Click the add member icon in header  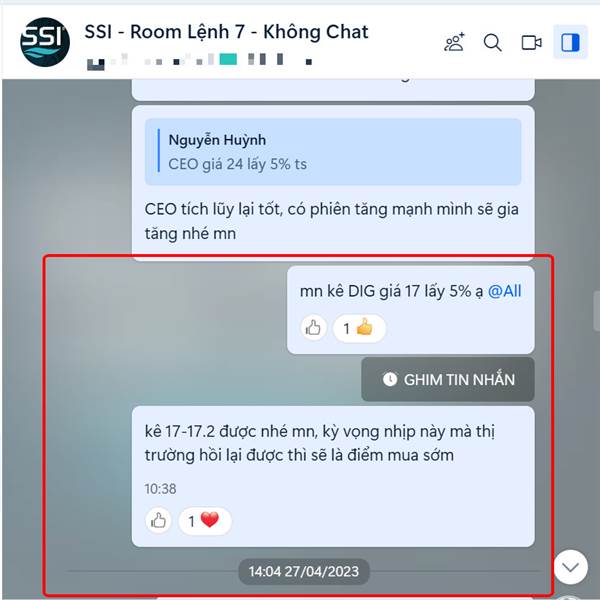point(454,42)
